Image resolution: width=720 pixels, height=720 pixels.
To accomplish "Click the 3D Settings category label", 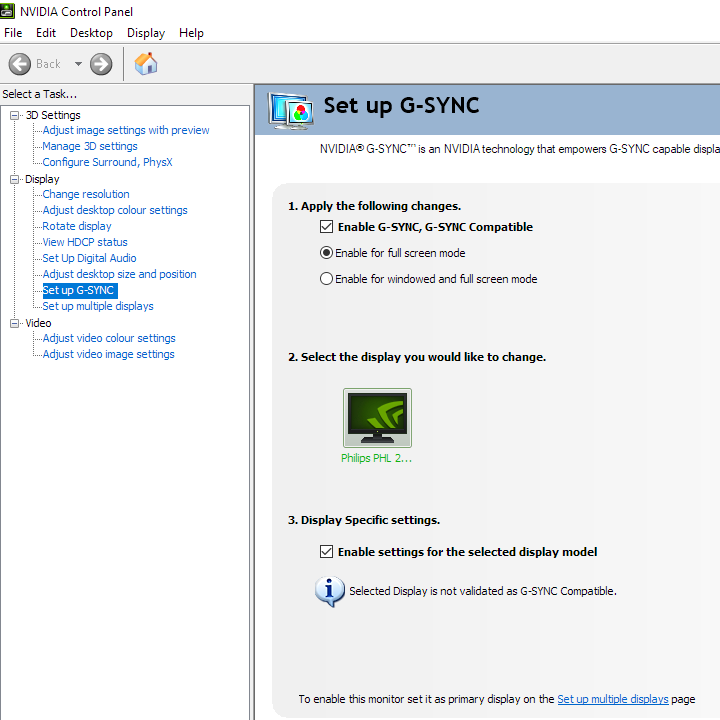I will pyautogui.click(x=53, y=115).
